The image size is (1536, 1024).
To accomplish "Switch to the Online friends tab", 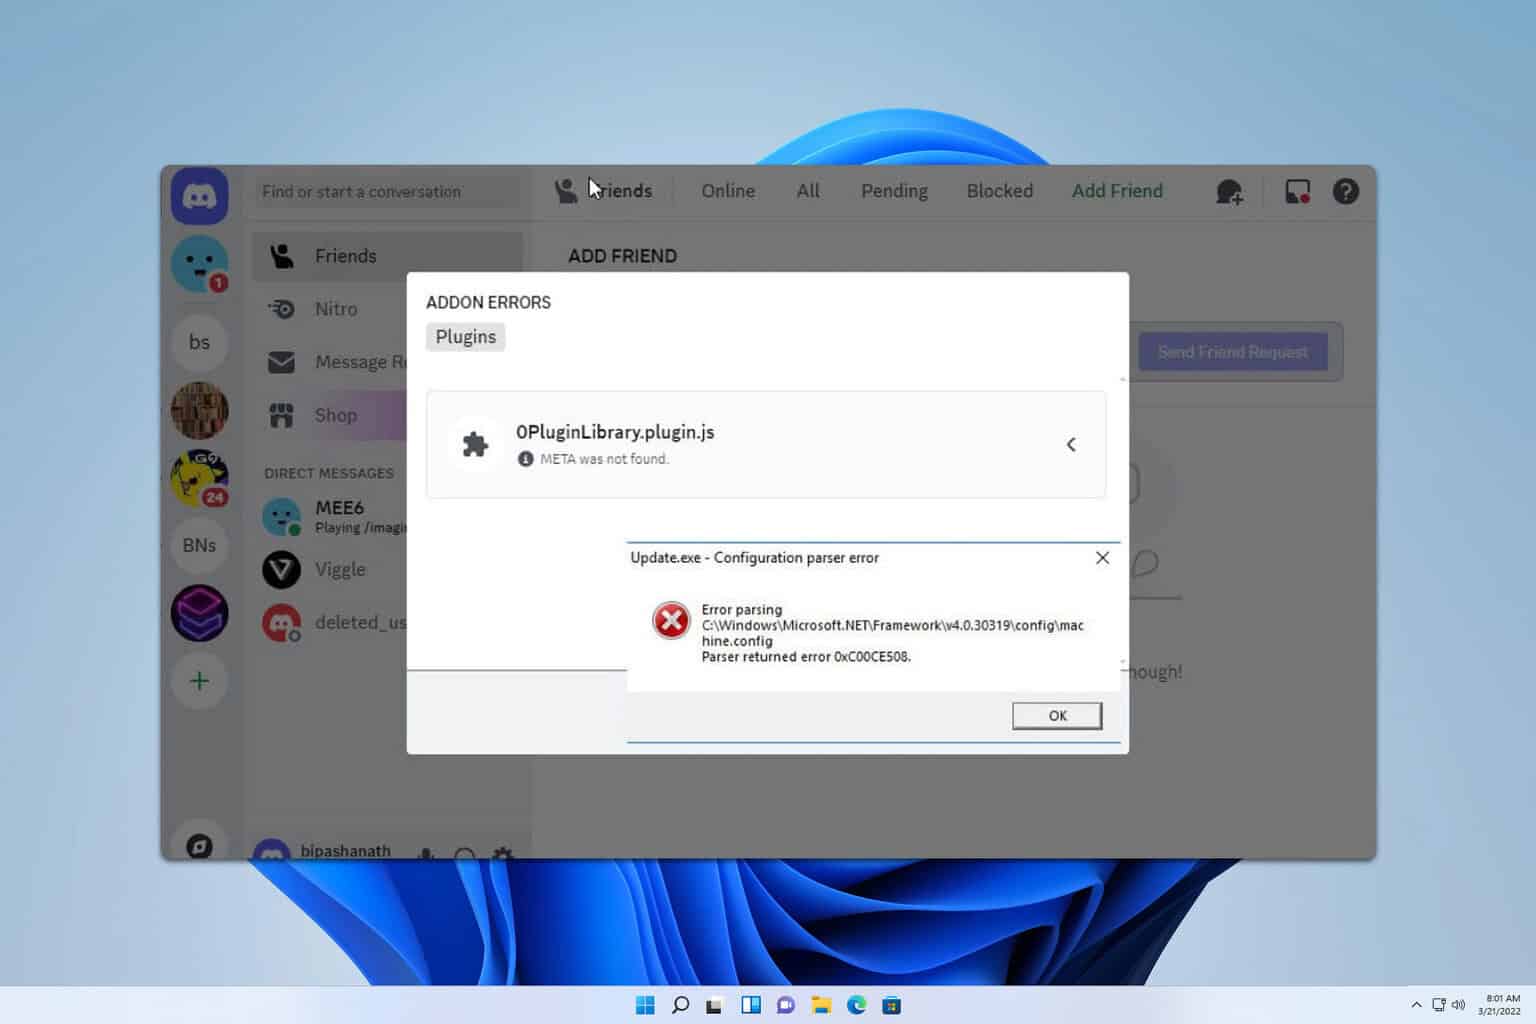I will pos(728,191).
